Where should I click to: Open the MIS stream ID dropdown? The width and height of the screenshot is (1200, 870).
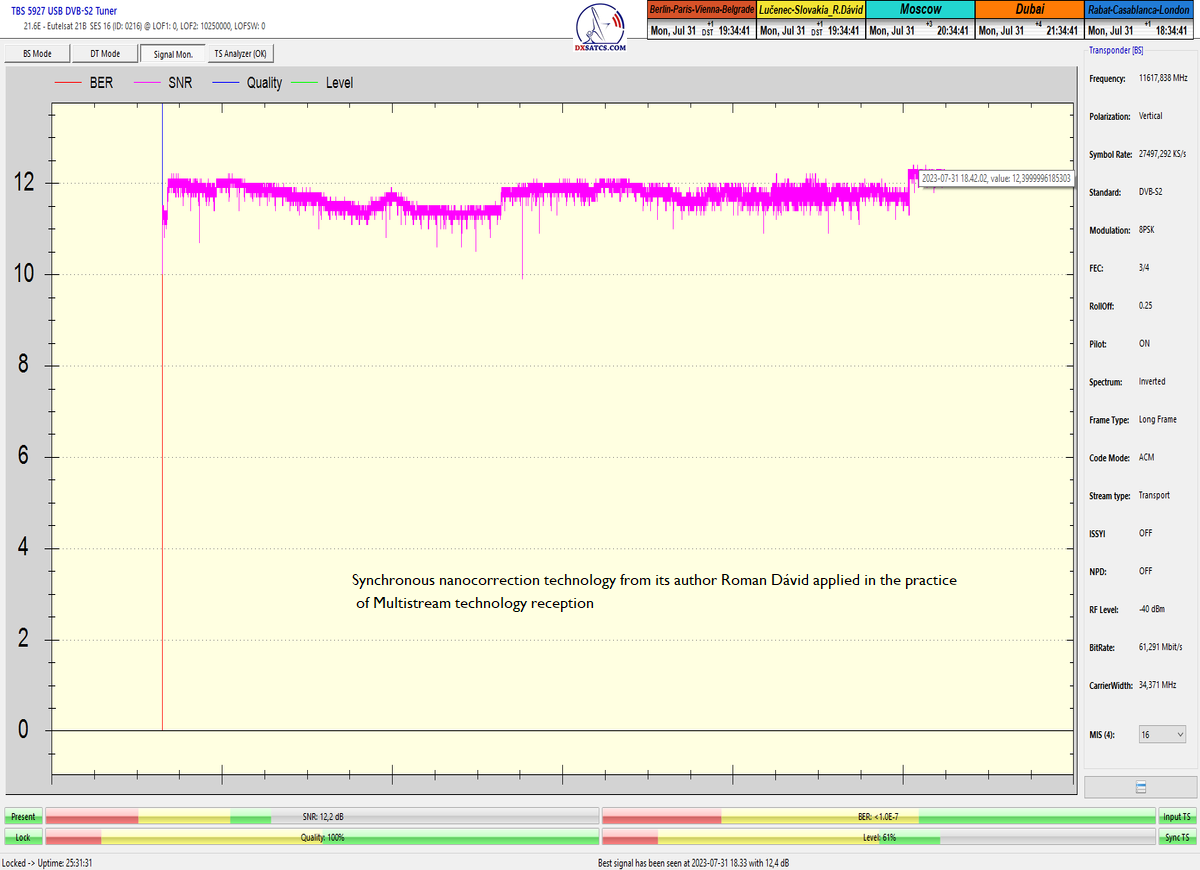pos(1162,735)
